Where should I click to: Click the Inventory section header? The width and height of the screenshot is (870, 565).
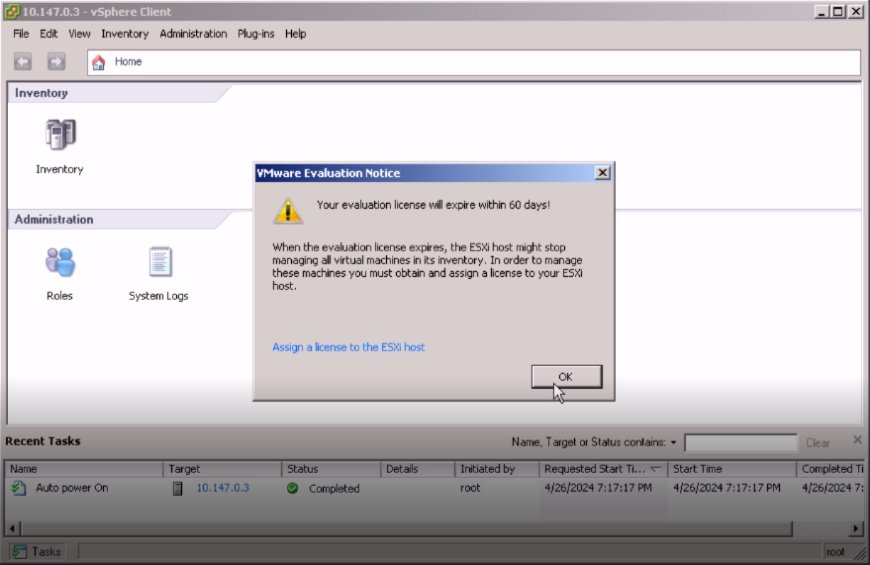tap(42, 93)
